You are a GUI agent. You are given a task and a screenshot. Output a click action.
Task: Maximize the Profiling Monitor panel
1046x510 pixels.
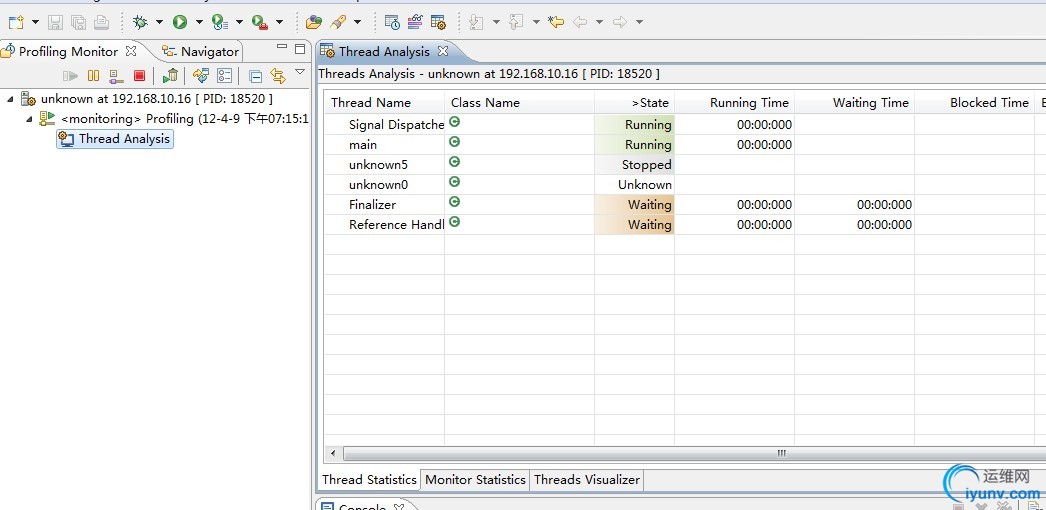(300, 49)
